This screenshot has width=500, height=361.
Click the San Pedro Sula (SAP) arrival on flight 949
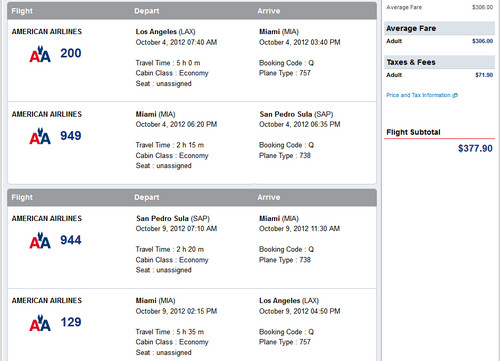click(296, 114)
